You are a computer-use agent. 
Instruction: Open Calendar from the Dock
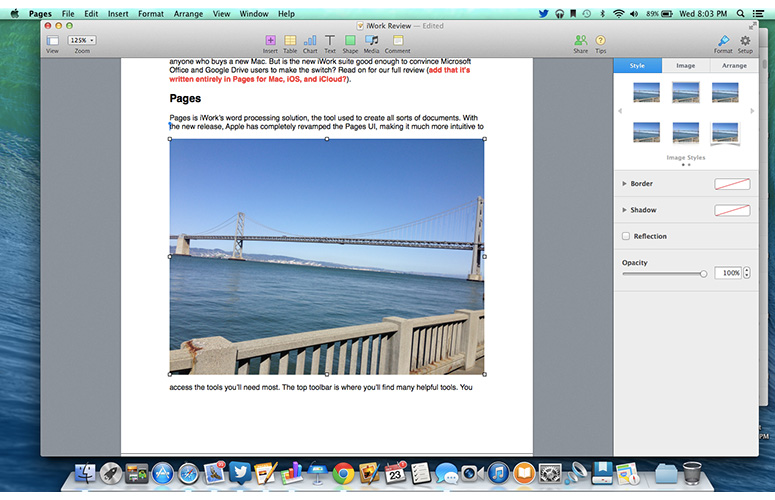tap(395, 473)
